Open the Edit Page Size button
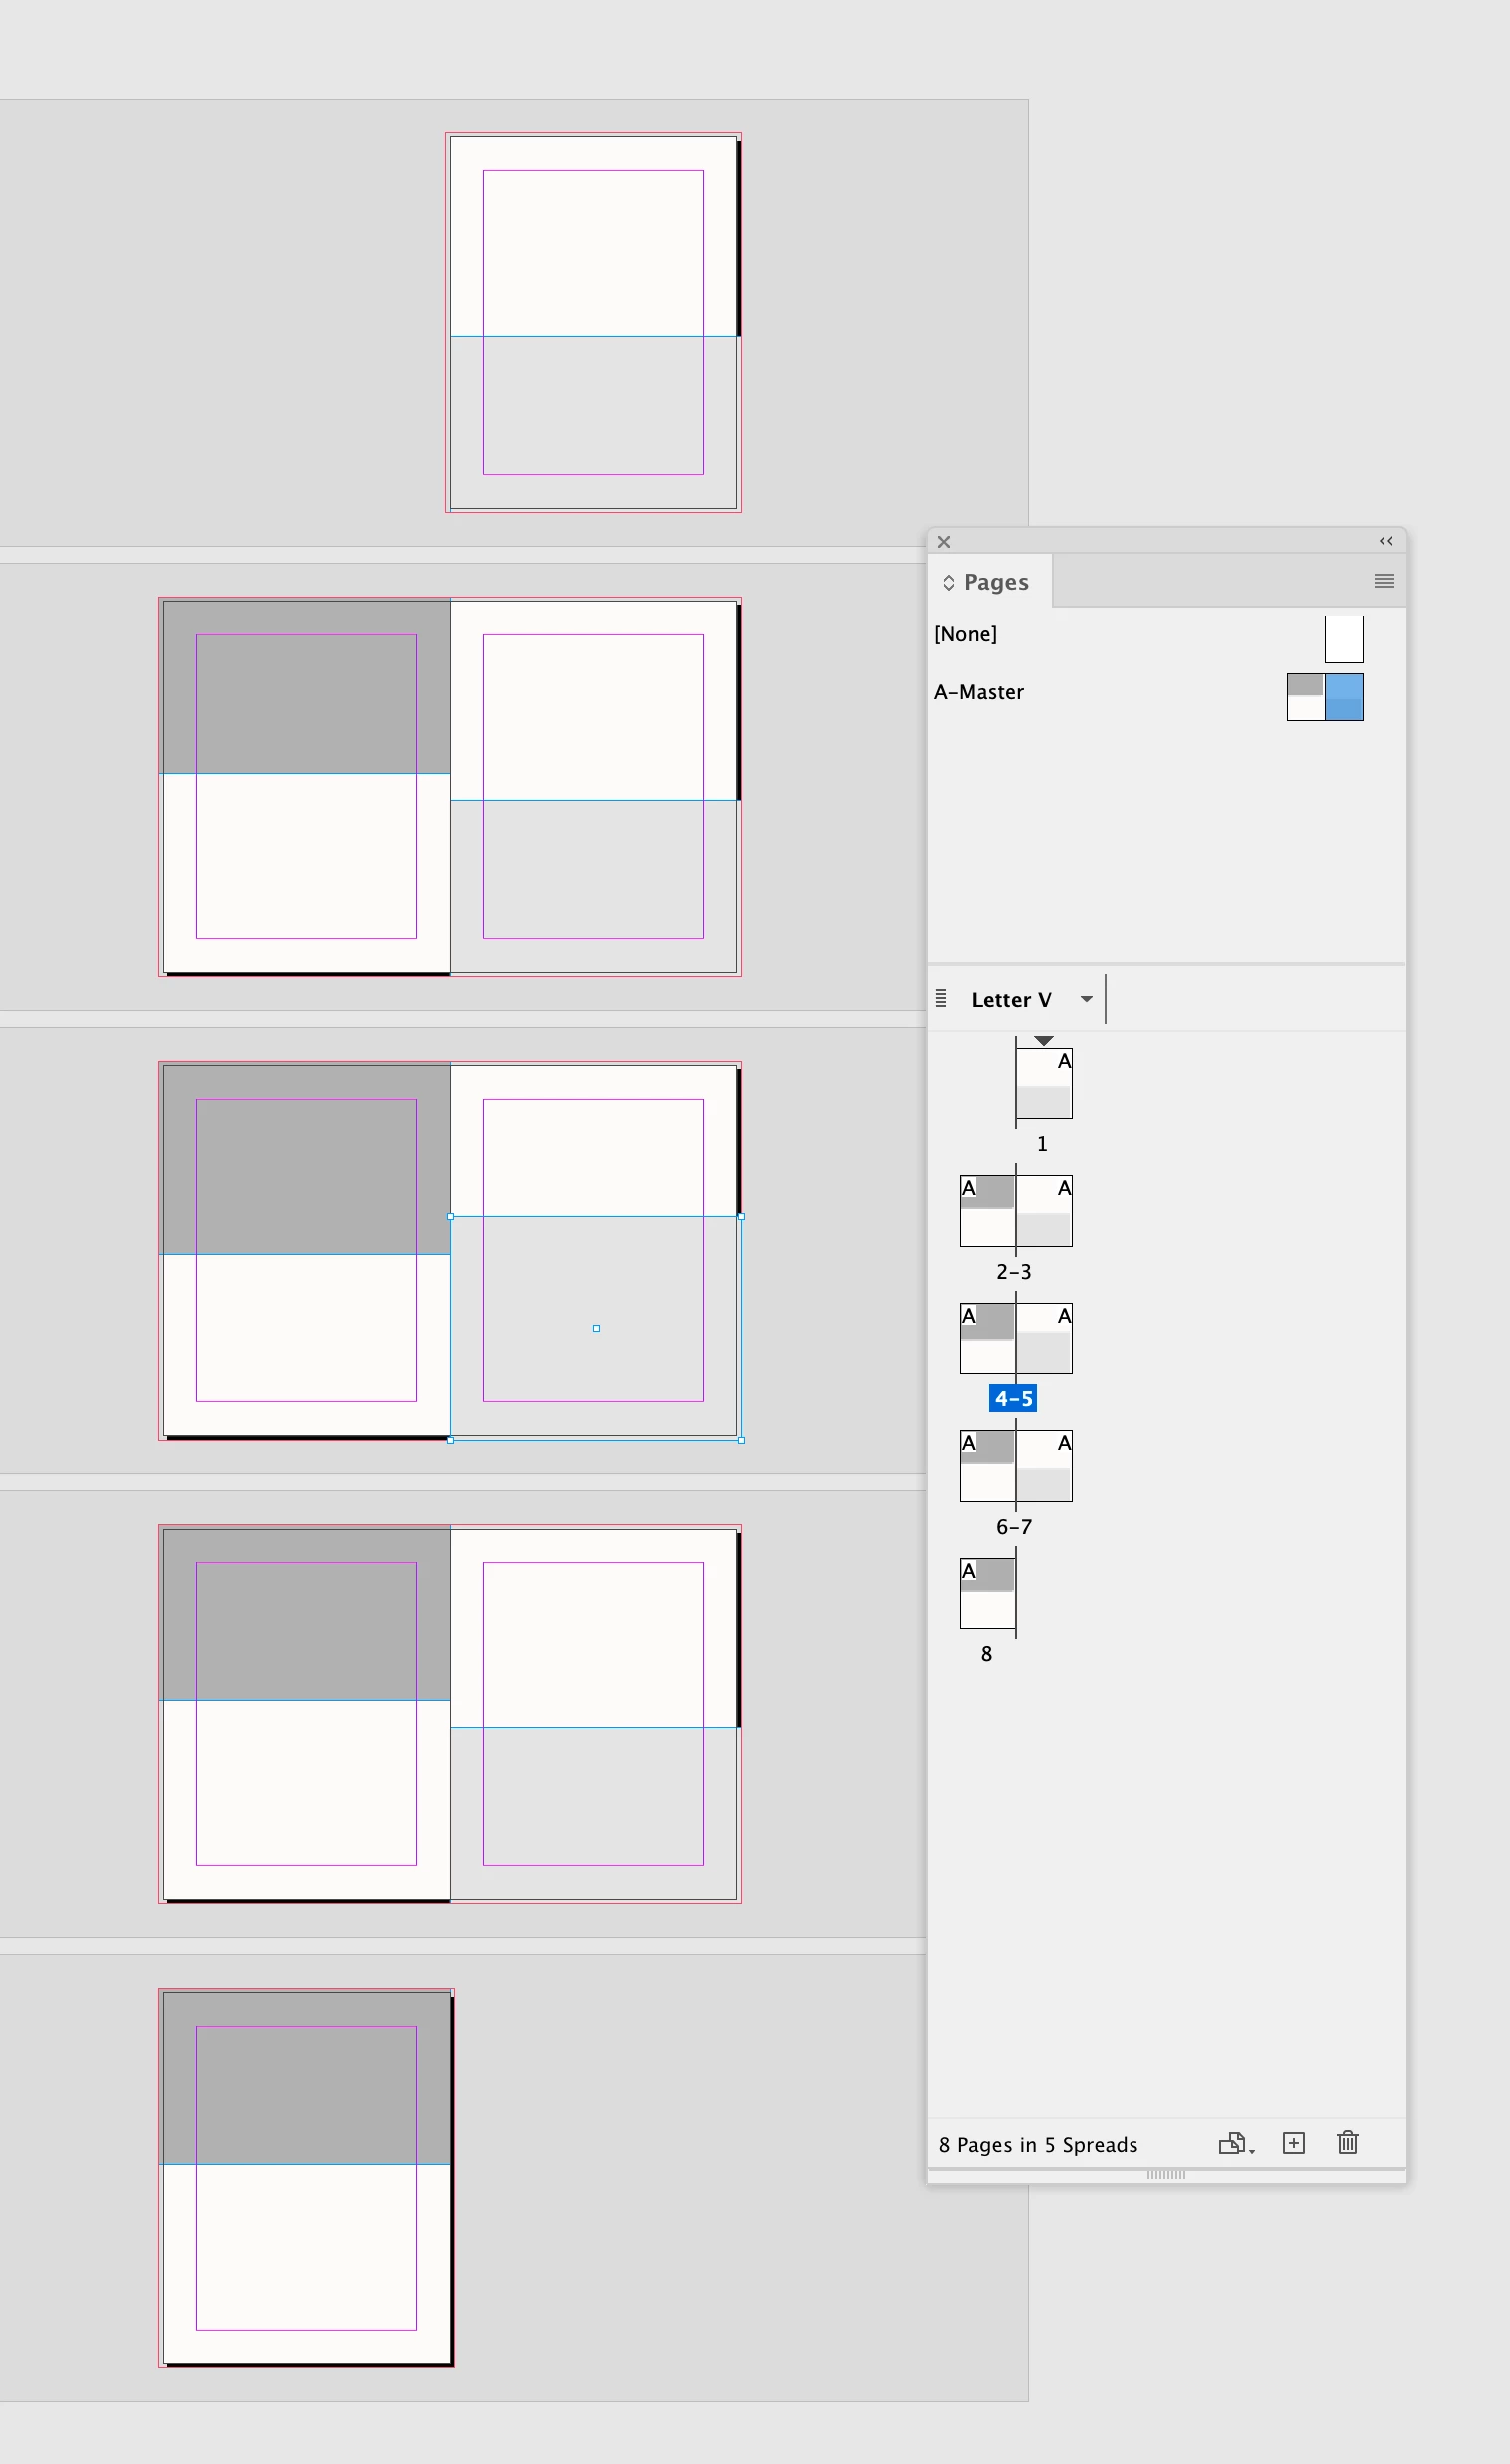This screenshot has width=1510, height=2464. tap(1235, 2144)
